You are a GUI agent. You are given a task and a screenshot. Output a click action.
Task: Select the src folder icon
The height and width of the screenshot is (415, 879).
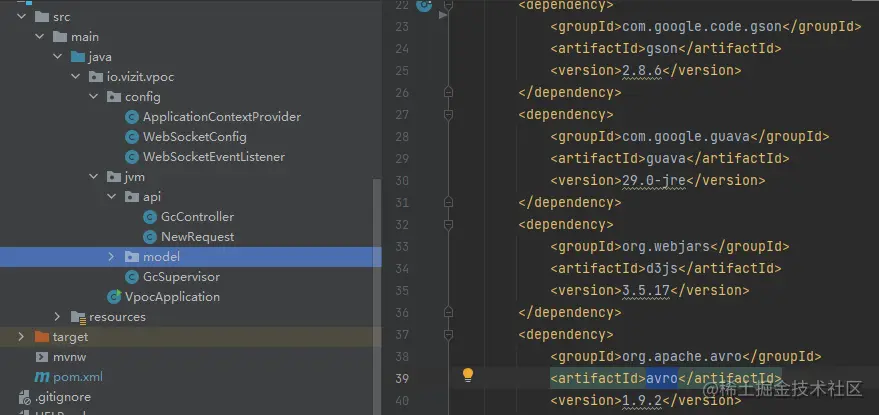pyautogui.click(x=41, y=17)
